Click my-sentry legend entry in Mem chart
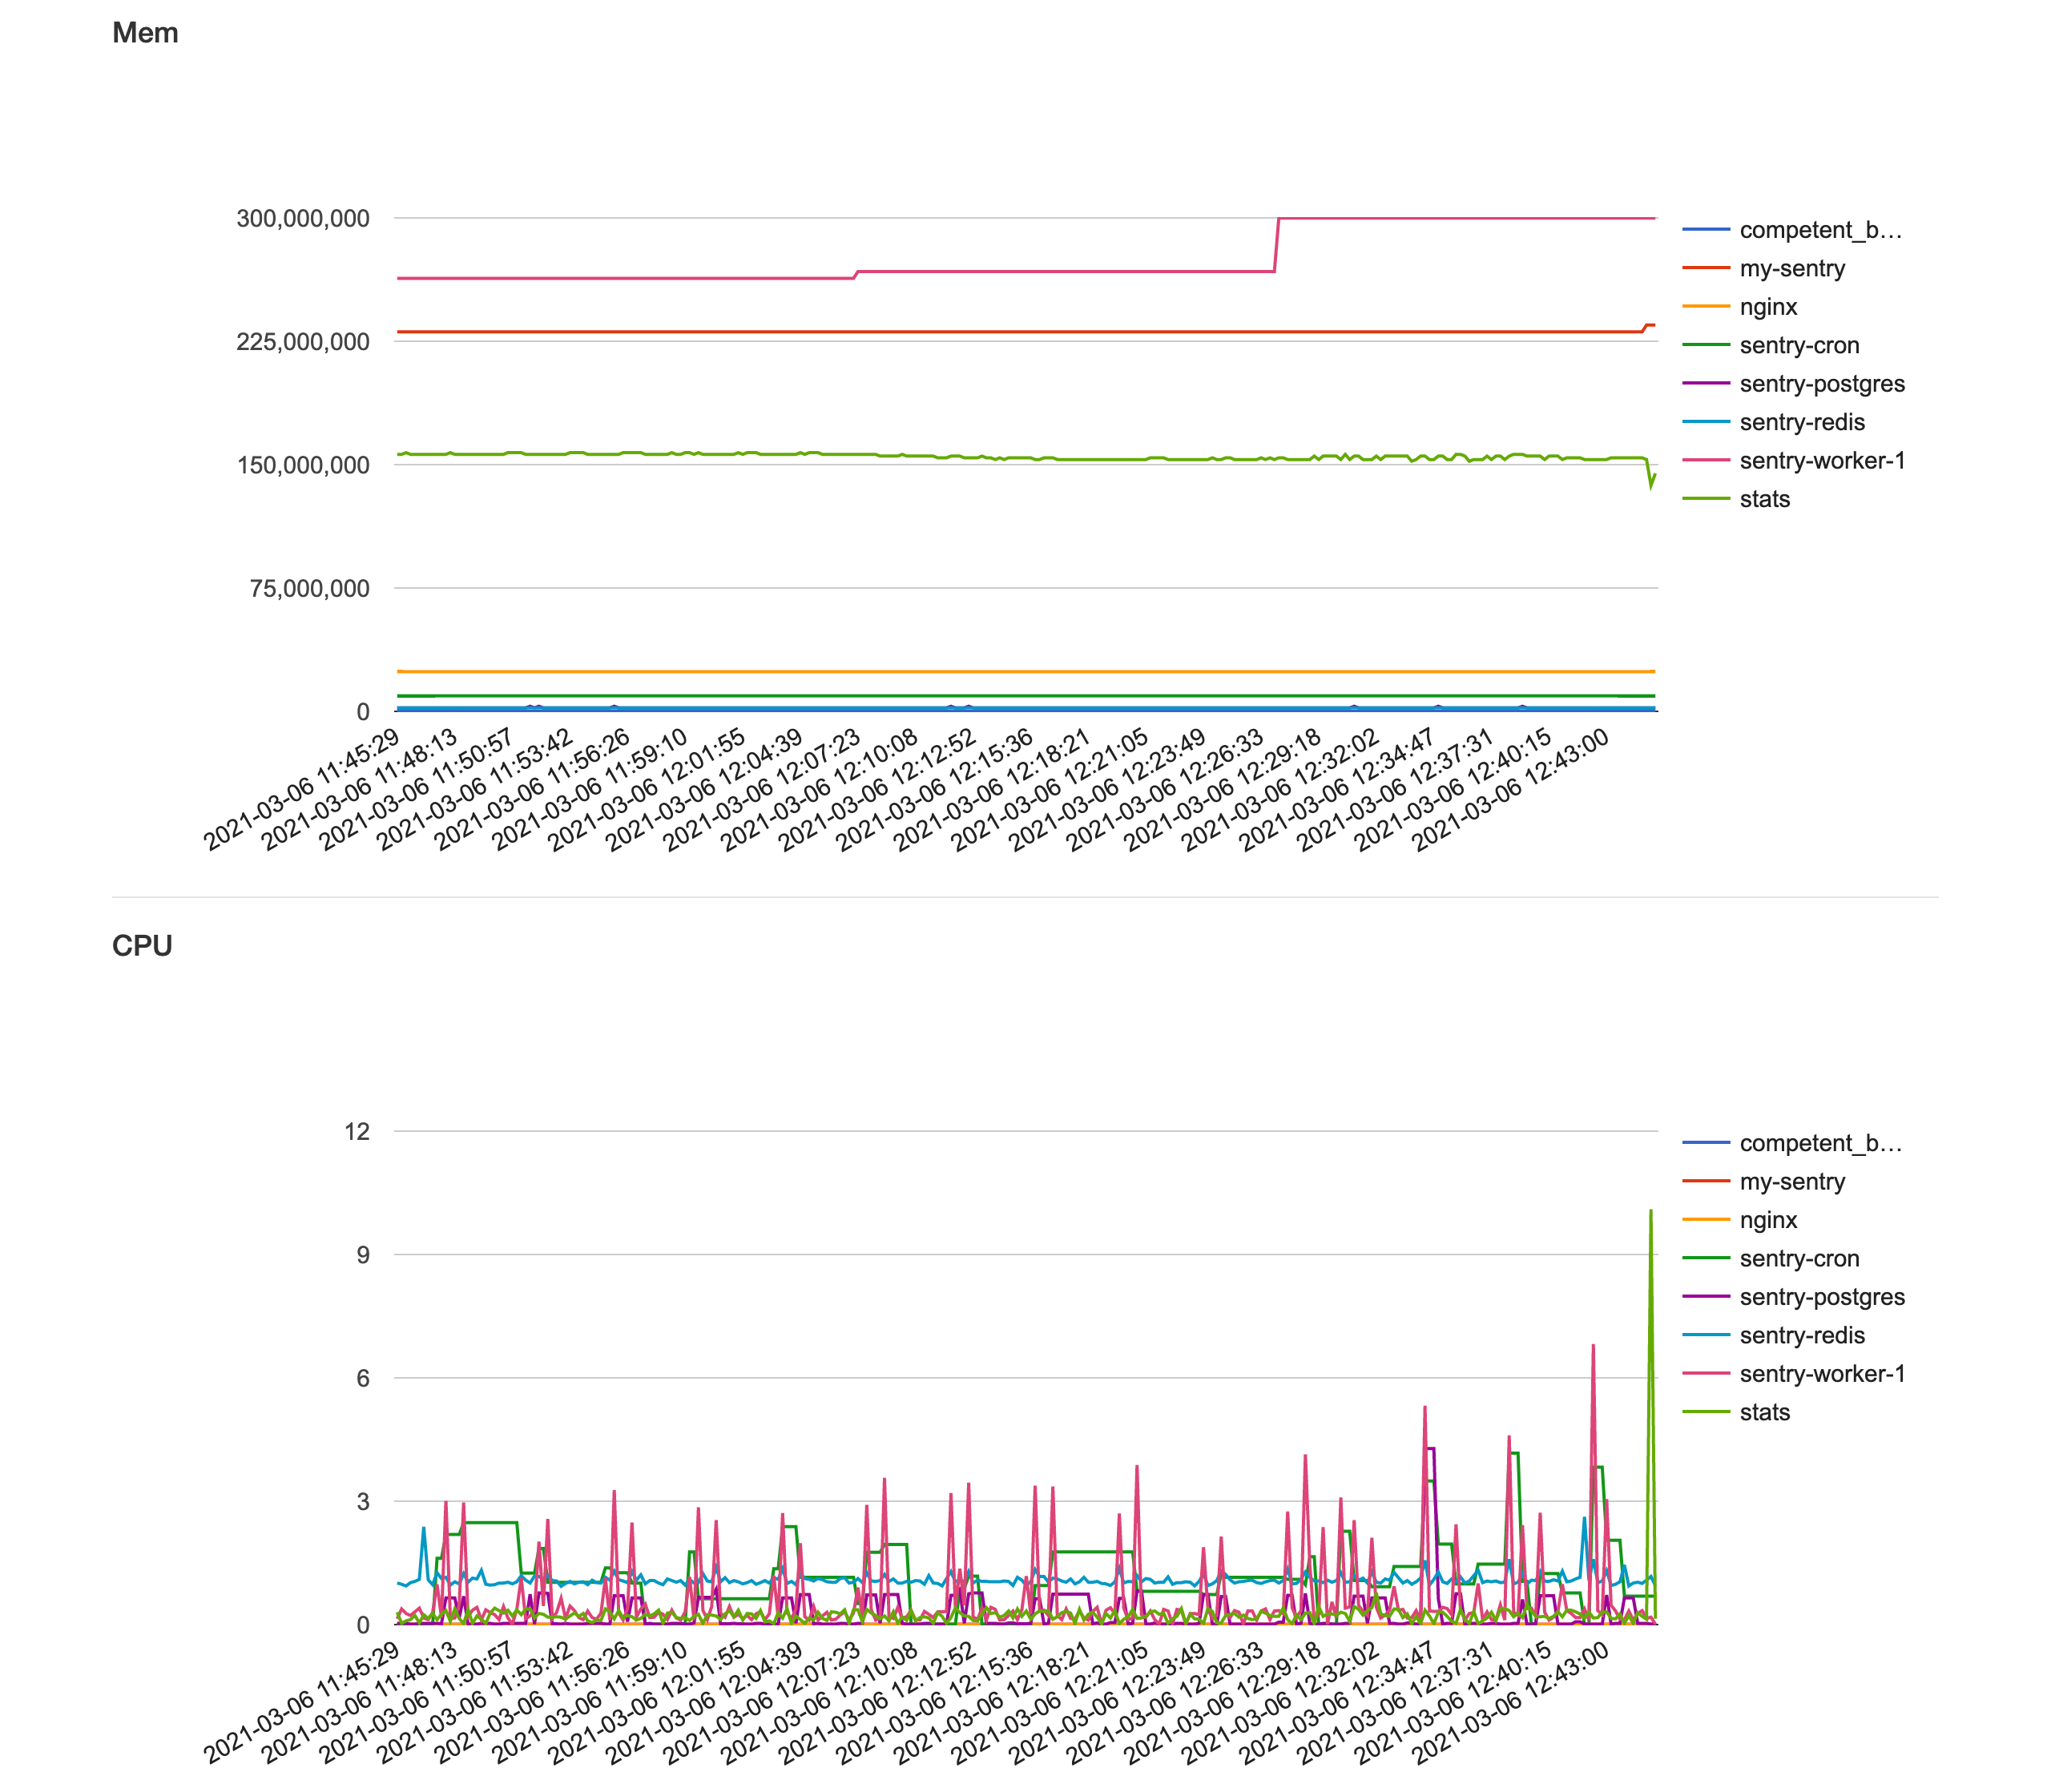 tap(1764, 268)
